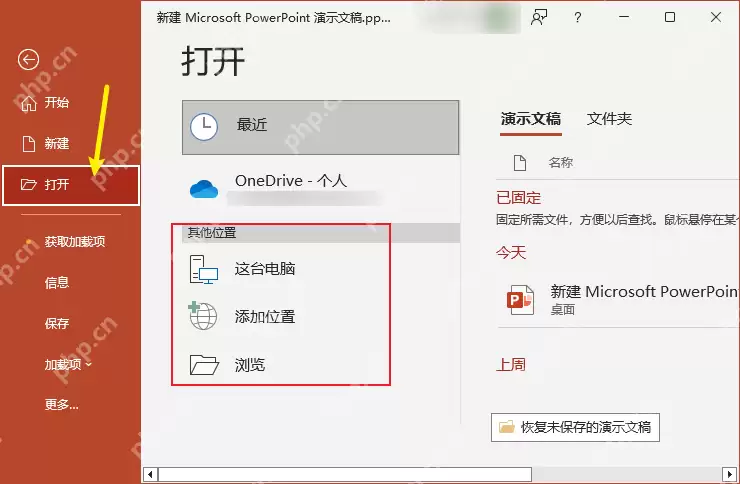The width and height of the screenshot is (740, 484).
Task: Click the 已固定 section heading
Action: [x=518, y=198]
